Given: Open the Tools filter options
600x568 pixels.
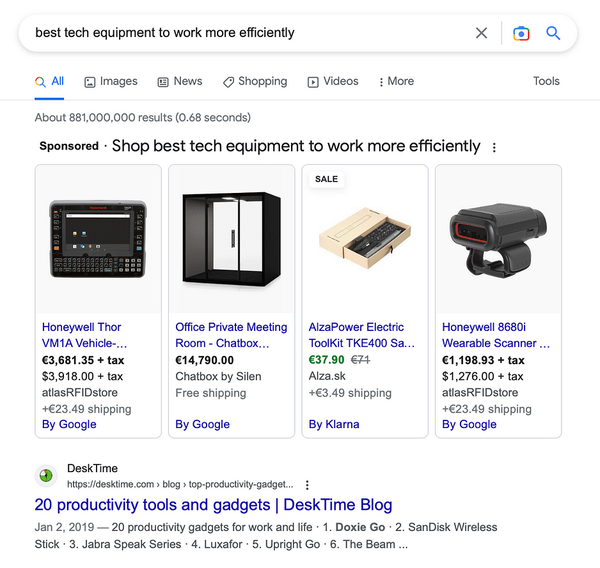Looking at the screenshot, I should [x=546, y=81].
